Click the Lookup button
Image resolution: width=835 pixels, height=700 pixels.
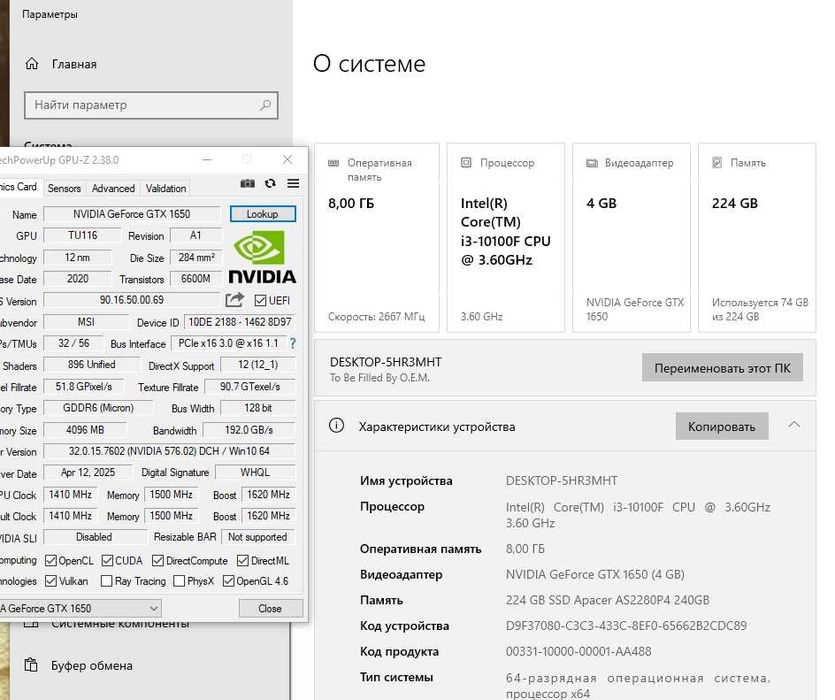click(263, 214)
